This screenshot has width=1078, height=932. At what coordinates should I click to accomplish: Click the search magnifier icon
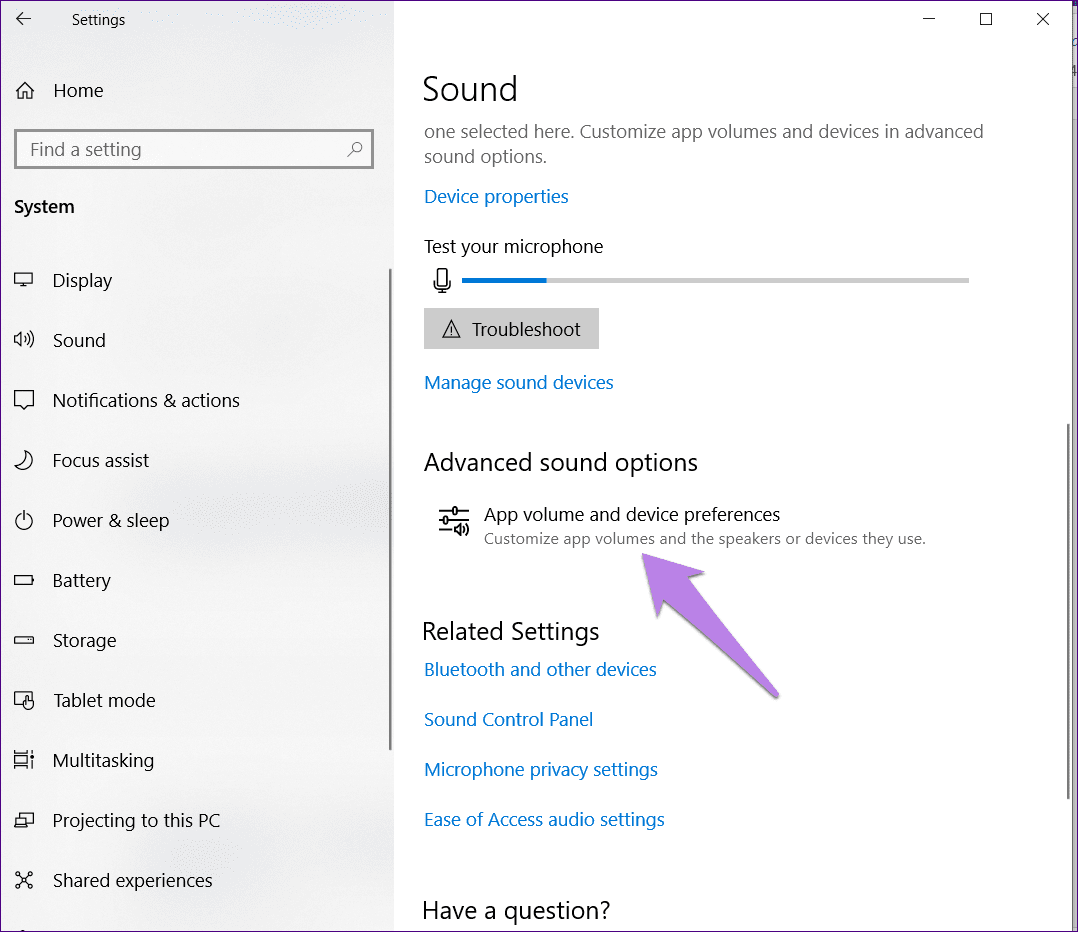tap(355, 149)
